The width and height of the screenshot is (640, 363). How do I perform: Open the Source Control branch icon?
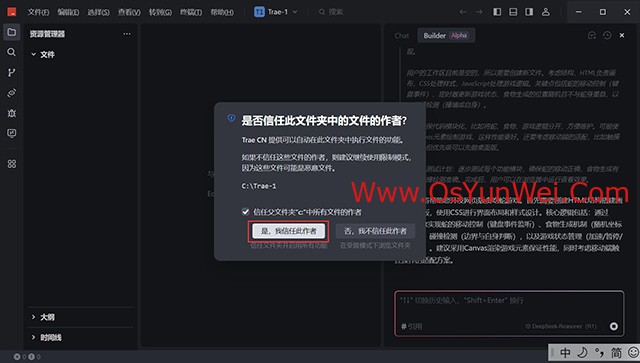point(11,73)
